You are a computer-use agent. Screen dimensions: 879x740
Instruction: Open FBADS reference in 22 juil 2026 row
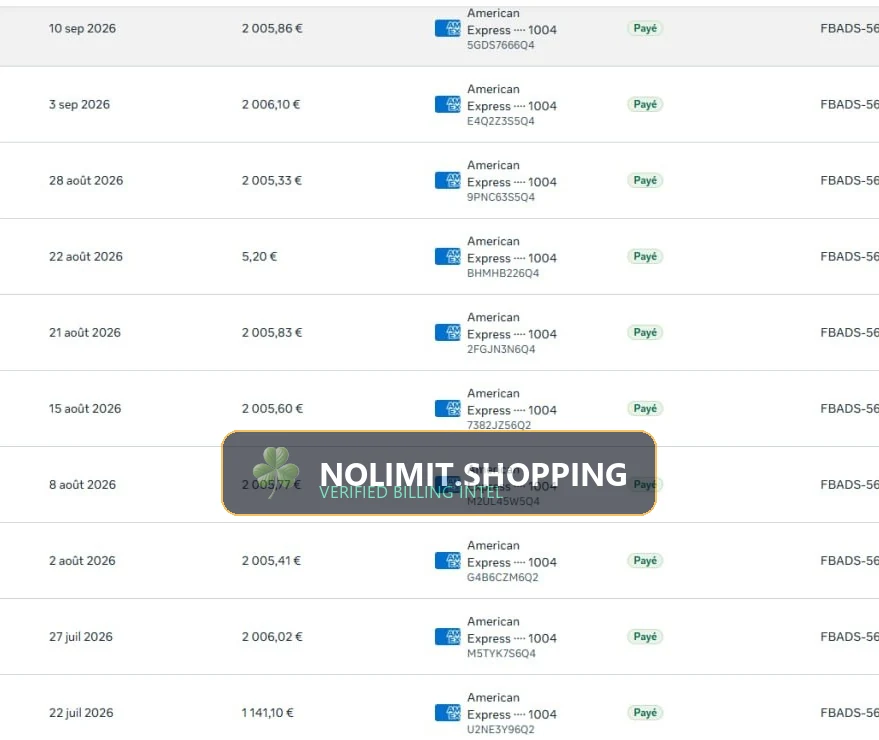point(849,713)
